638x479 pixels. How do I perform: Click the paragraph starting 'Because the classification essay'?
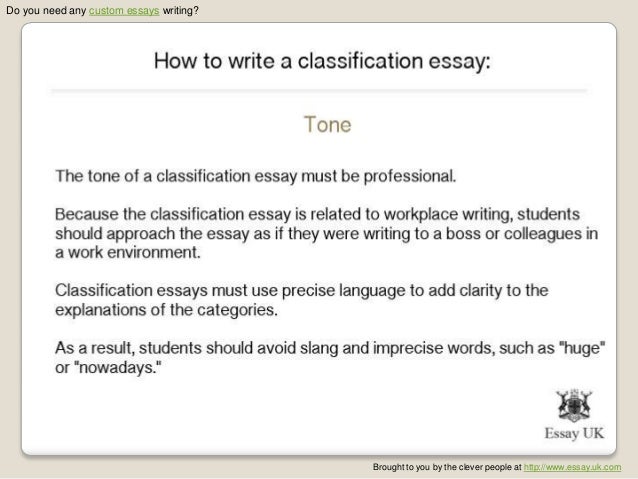point(326,233)
